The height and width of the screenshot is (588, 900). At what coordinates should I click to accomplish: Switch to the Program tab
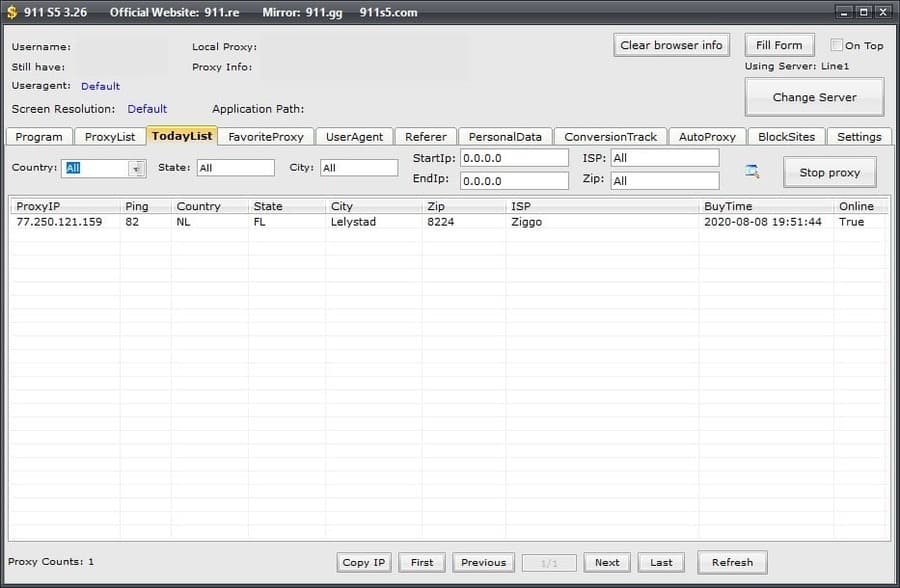(39, 137)
